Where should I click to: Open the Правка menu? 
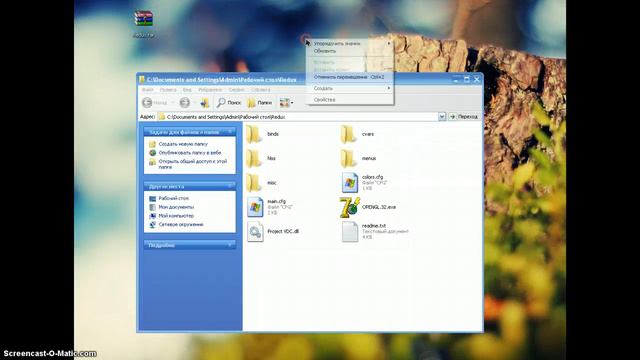pos(168,90)
